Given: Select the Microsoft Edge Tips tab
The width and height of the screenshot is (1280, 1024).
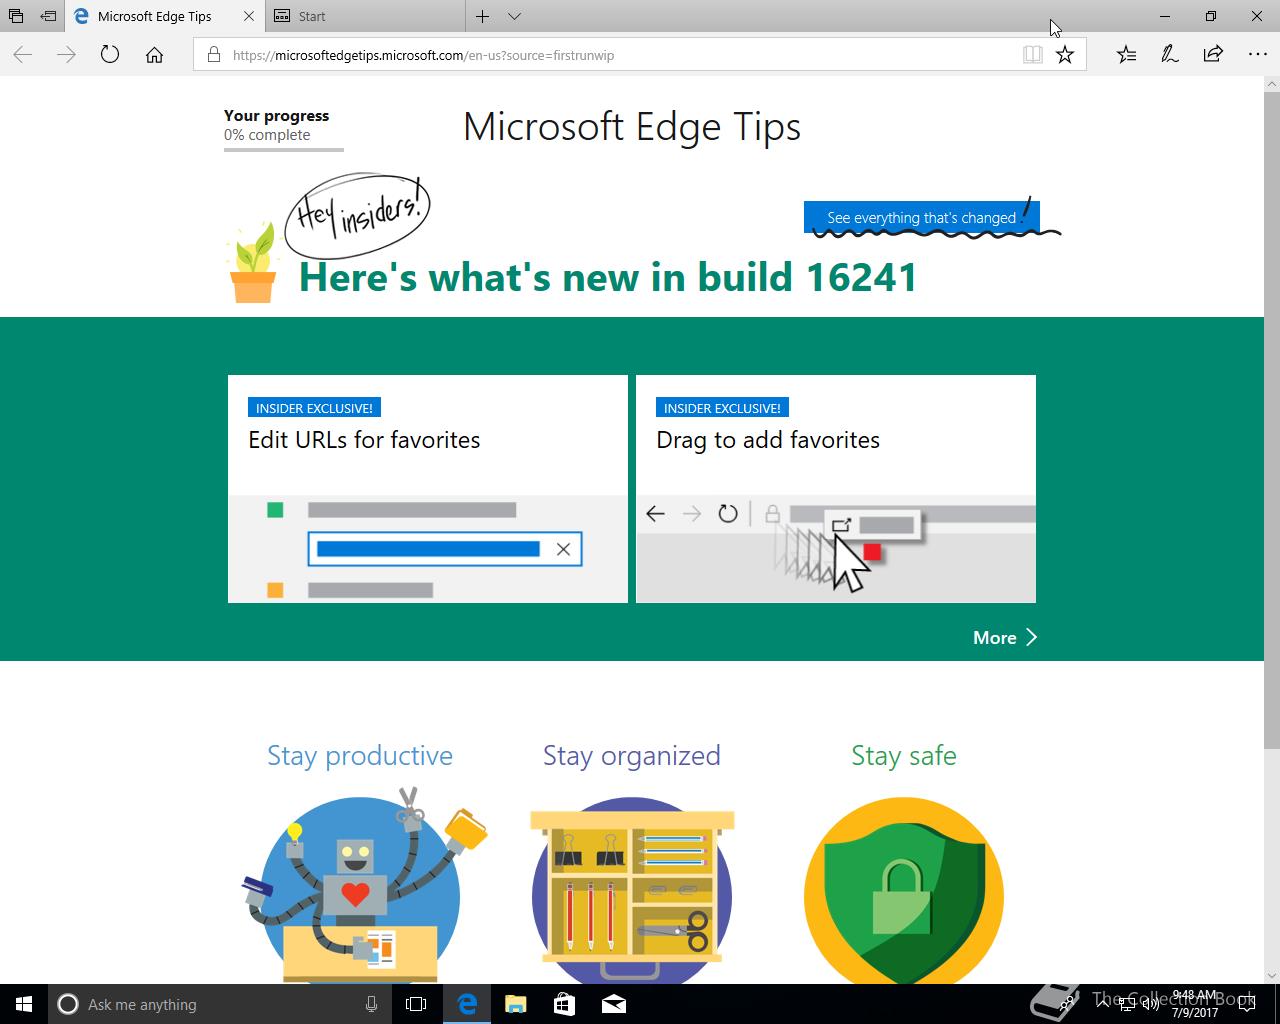Looking at the screenshot, I should click(x=166, y=16).
